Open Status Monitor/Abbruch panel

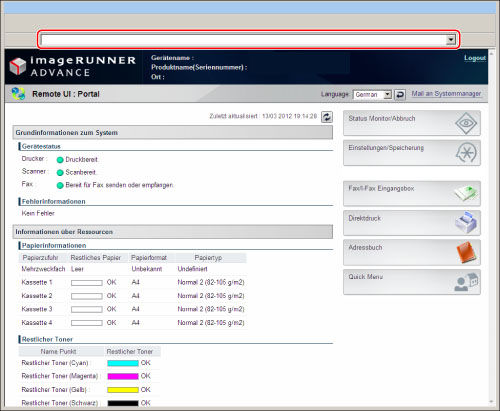click(x=412, y=123)
